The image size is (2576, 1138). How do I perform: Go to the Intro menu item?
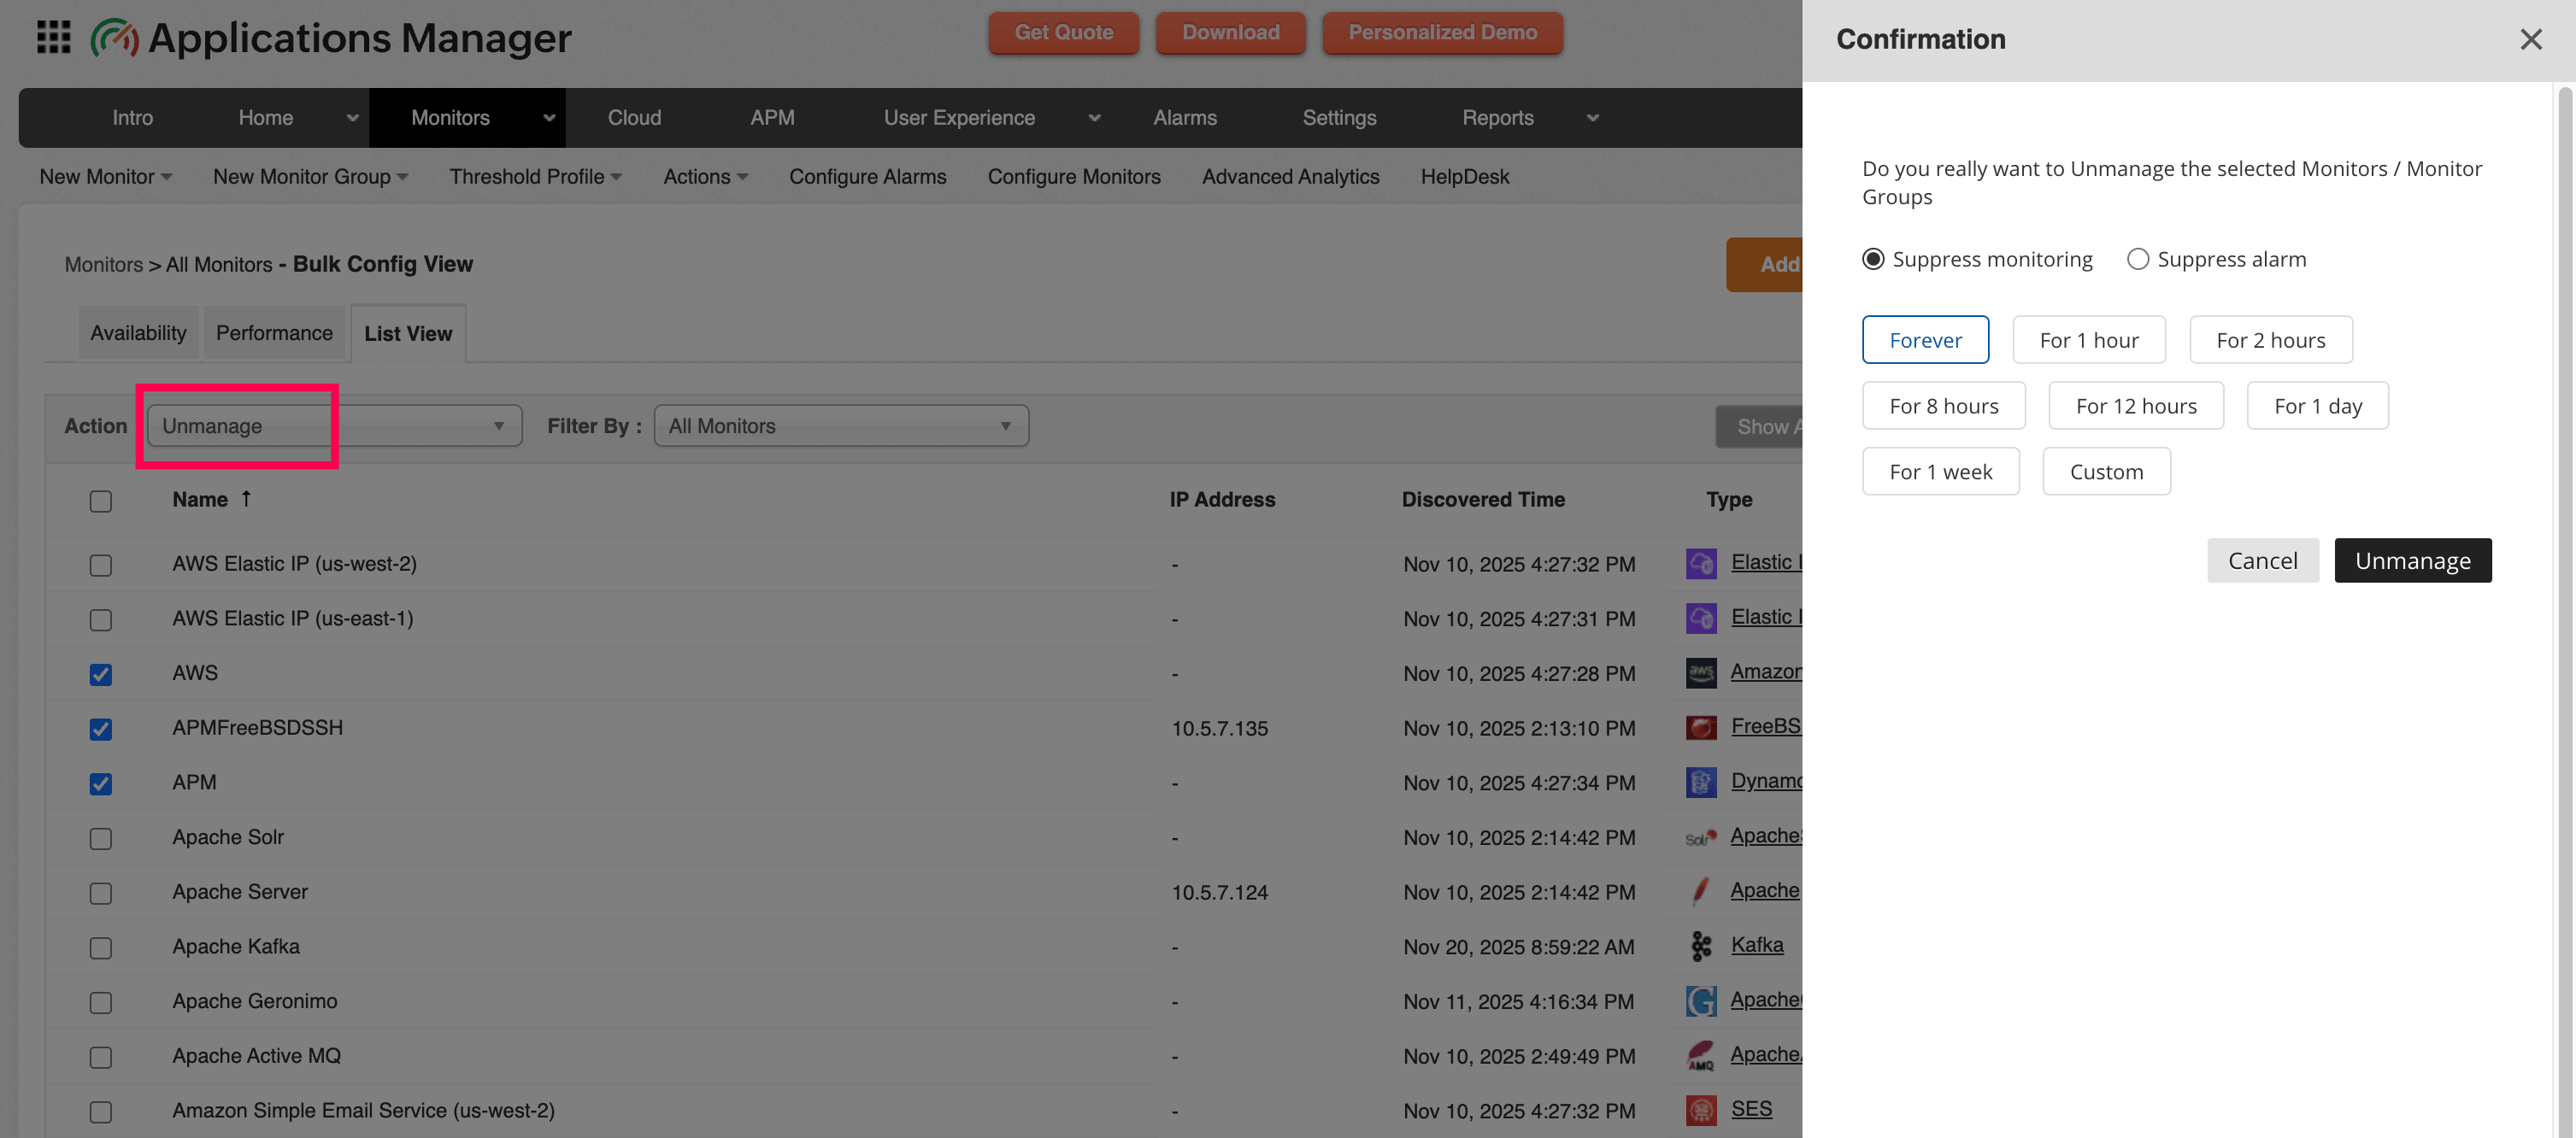coord(132,118)
